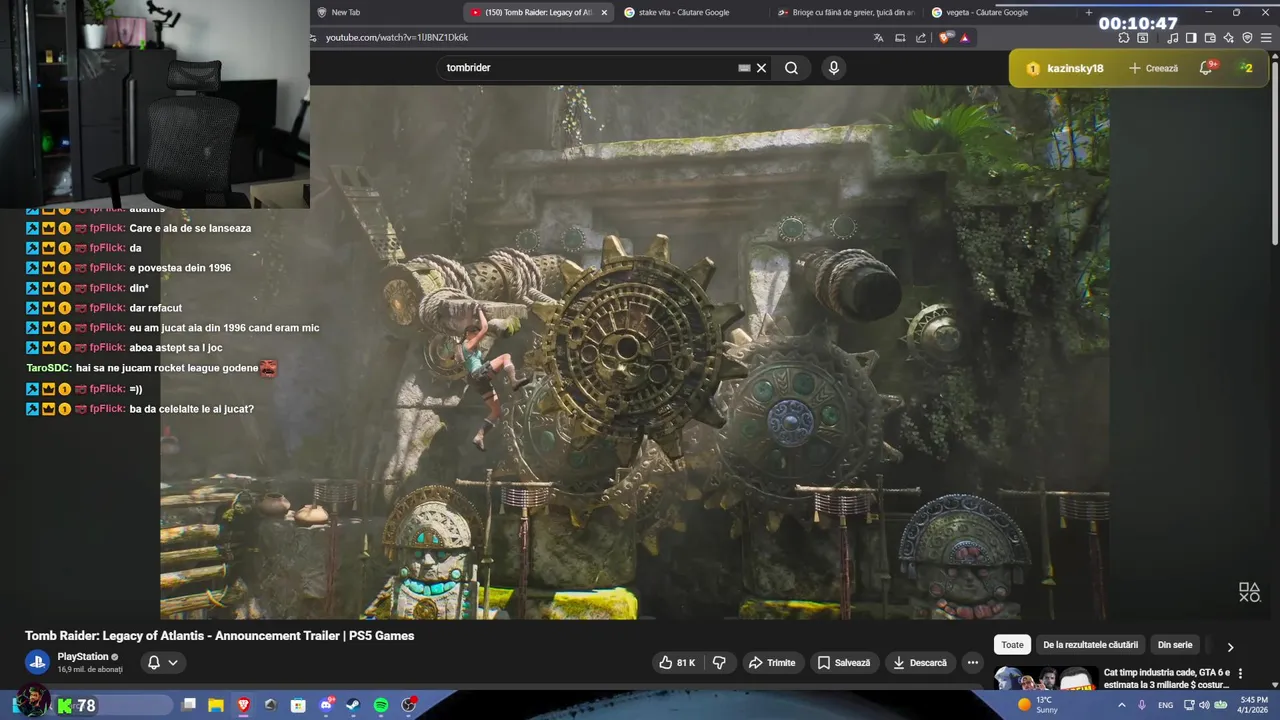Image resolution: width=1280 pixels, height=720 pixels.
Task: Open the on-screen keyboard icon in search
Action: click(x=744, y=68)
